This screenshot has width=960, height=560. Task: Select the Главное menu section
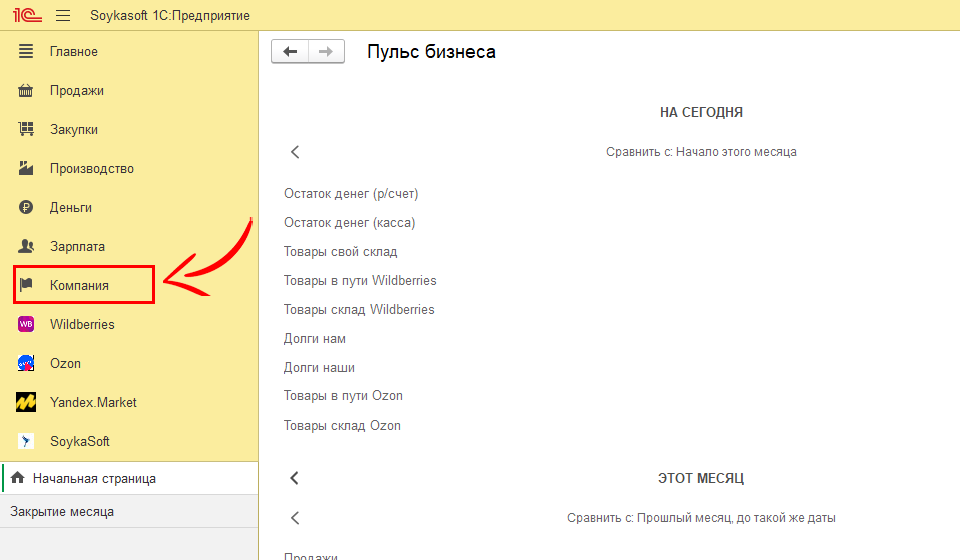pyautogui.click(x=74, y=52)
